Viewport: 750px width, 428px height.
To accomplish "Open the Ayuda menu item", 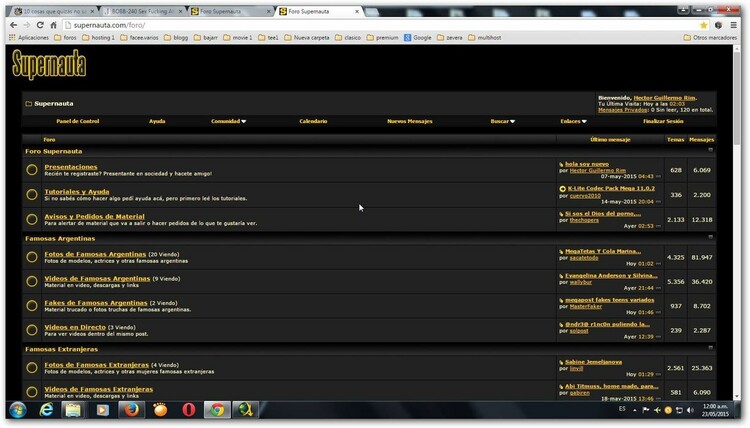I will [157, 121].
